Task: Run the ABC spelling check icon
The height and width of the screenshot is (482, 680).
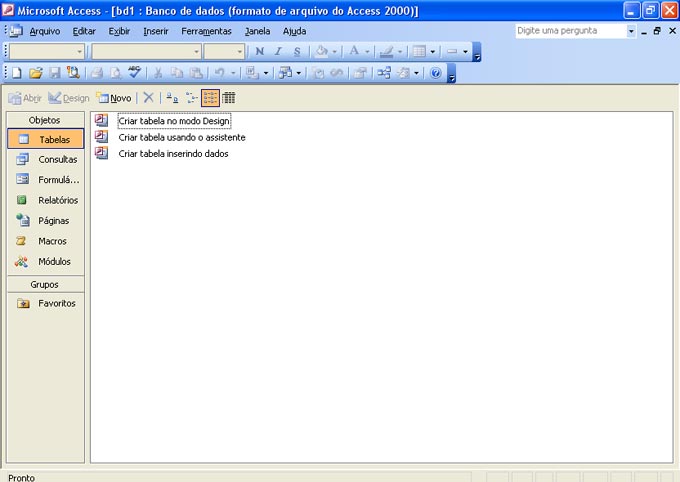Action: [x=134, y=73]
